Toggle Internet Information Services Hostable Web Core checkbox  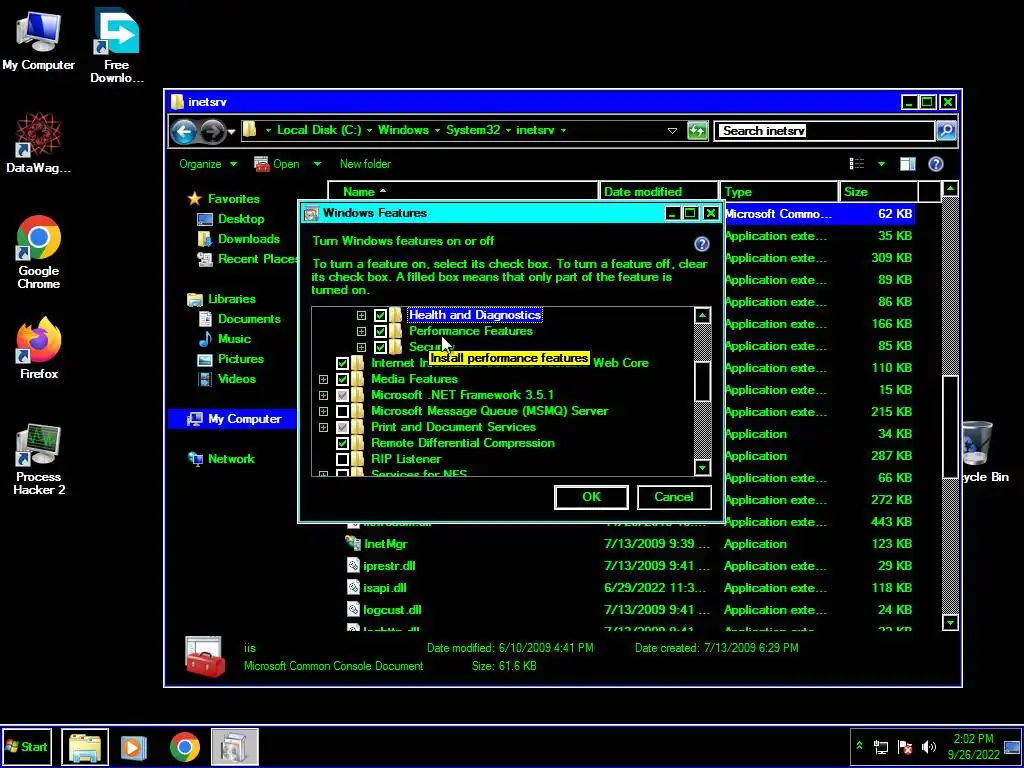342,363
